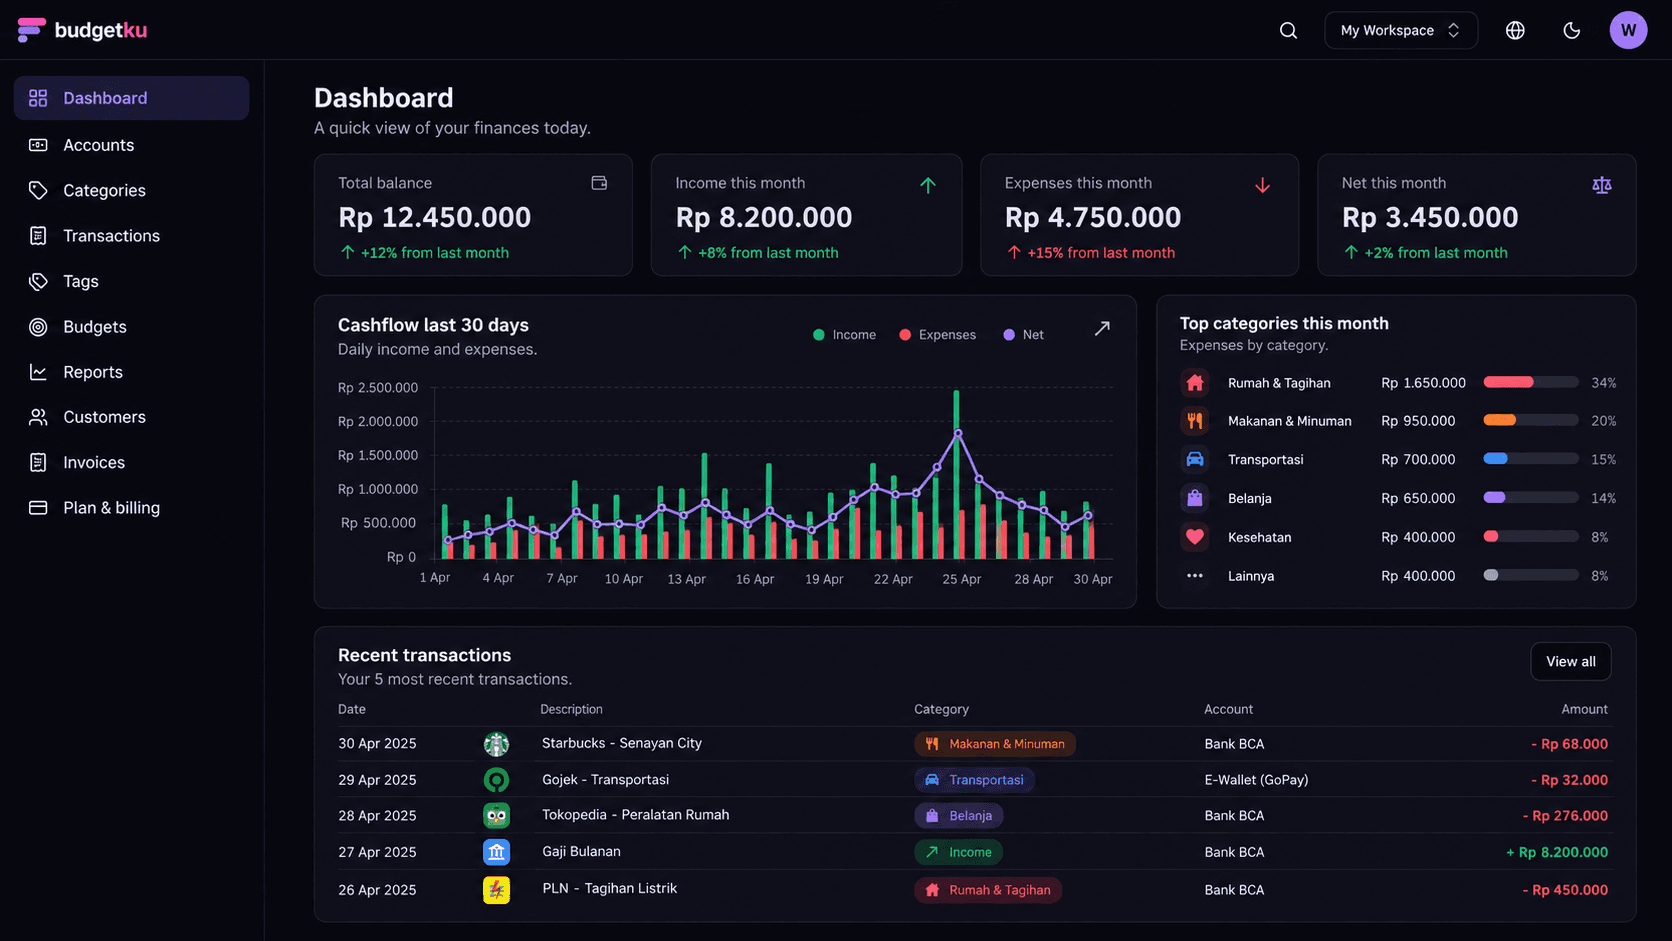Click the Rumah & Tagihan house icon
Image resolution: width=1672 pixels, height=941 pixels.
tap(1194, 383)
